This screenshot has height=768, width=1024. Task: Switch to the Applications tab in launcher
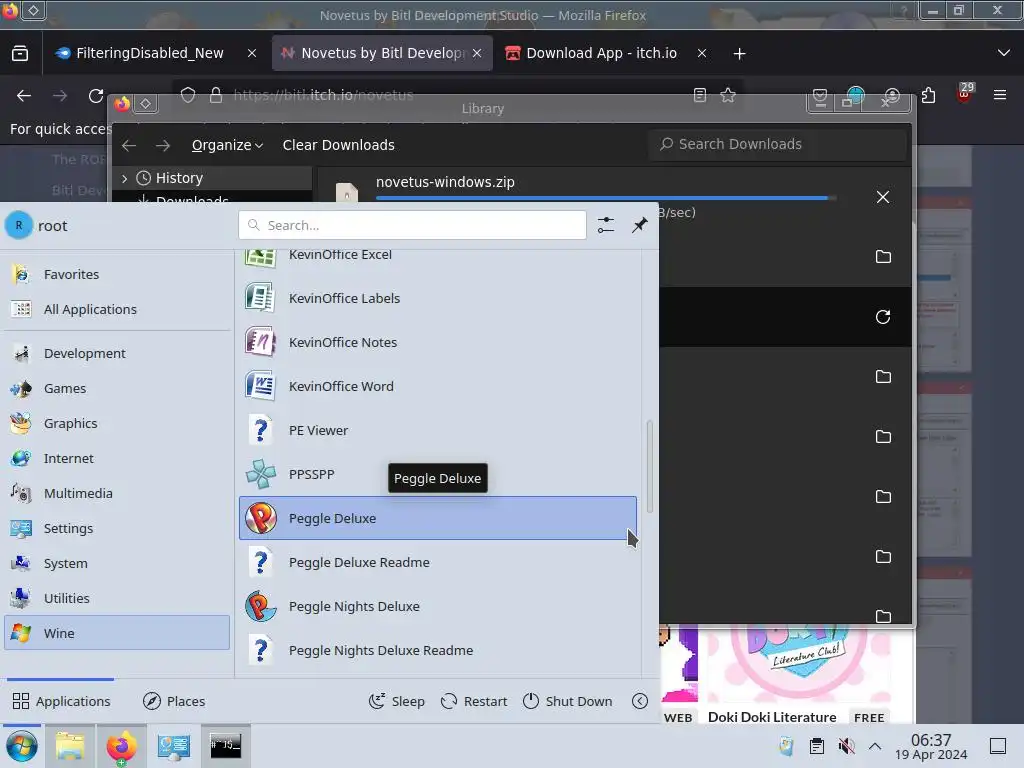coord(61,701)
